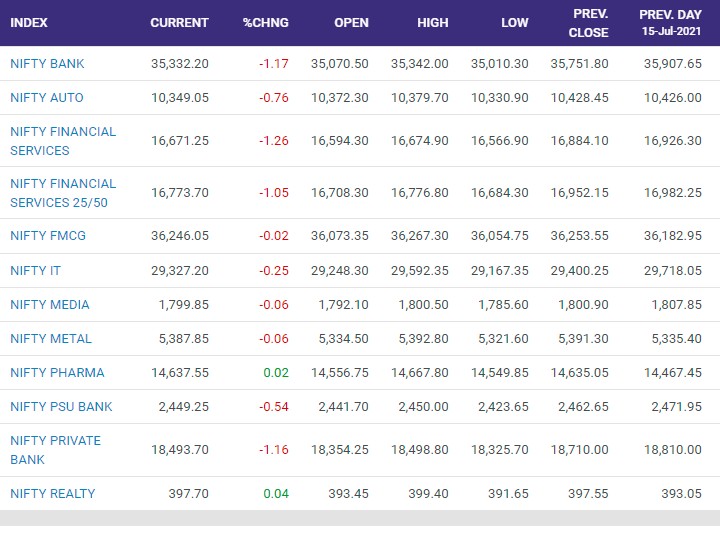Select NIFTY FMCG change -0.02
The width and height of the screenshot is (720, 540).
(x=274, y=236)
